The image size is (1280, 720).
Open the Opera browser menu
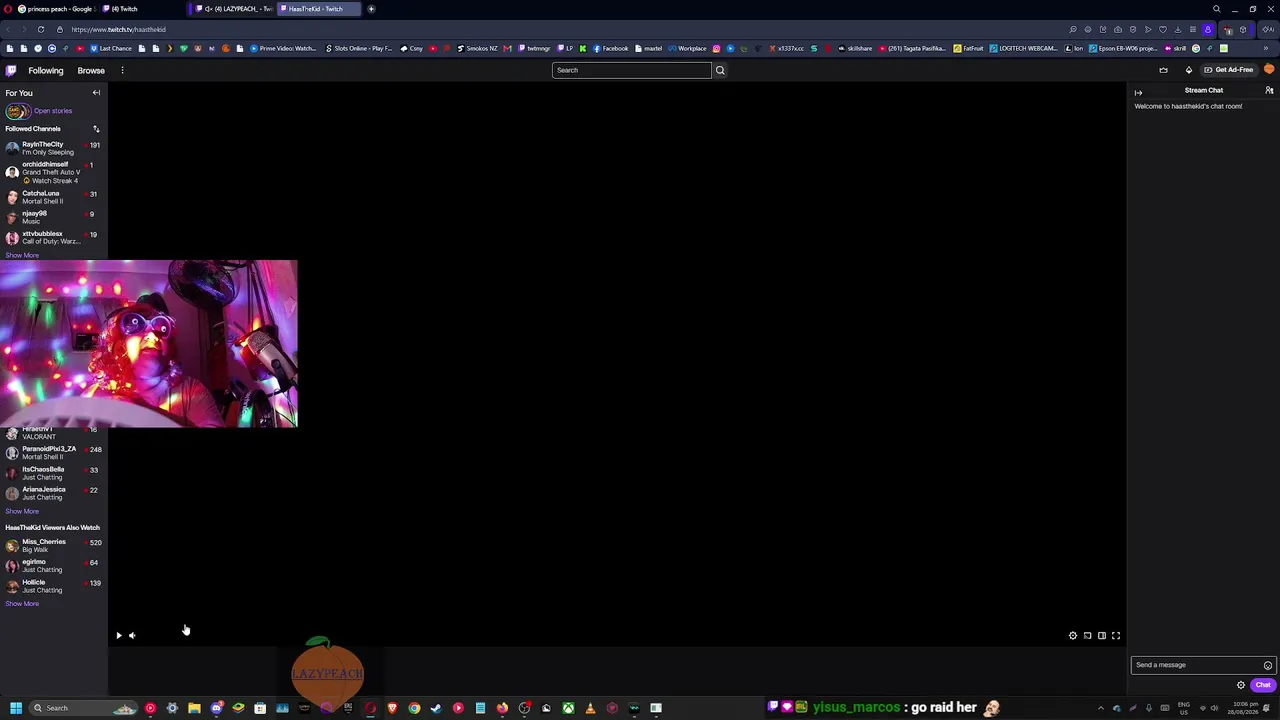[x=8, y=9]
